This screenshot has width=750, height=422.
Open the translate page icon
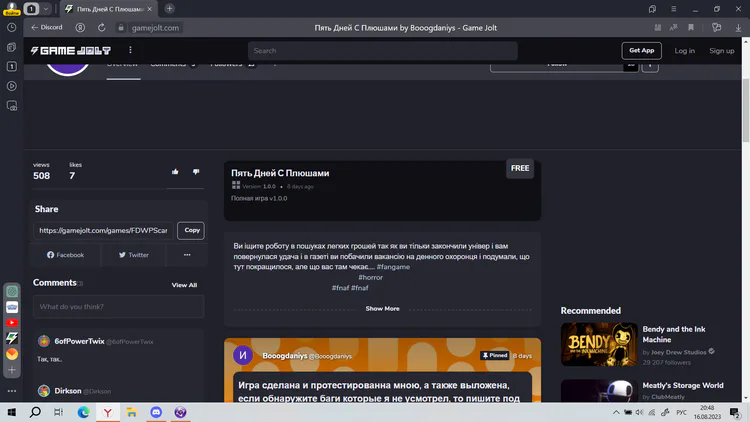pyautogui.click(x=673, y=28)
